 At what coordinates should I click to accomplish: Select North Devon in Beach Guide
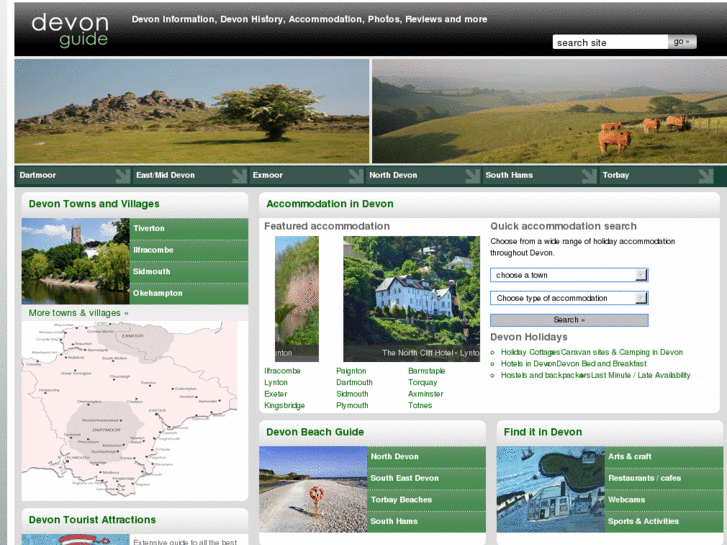[427, 457]
